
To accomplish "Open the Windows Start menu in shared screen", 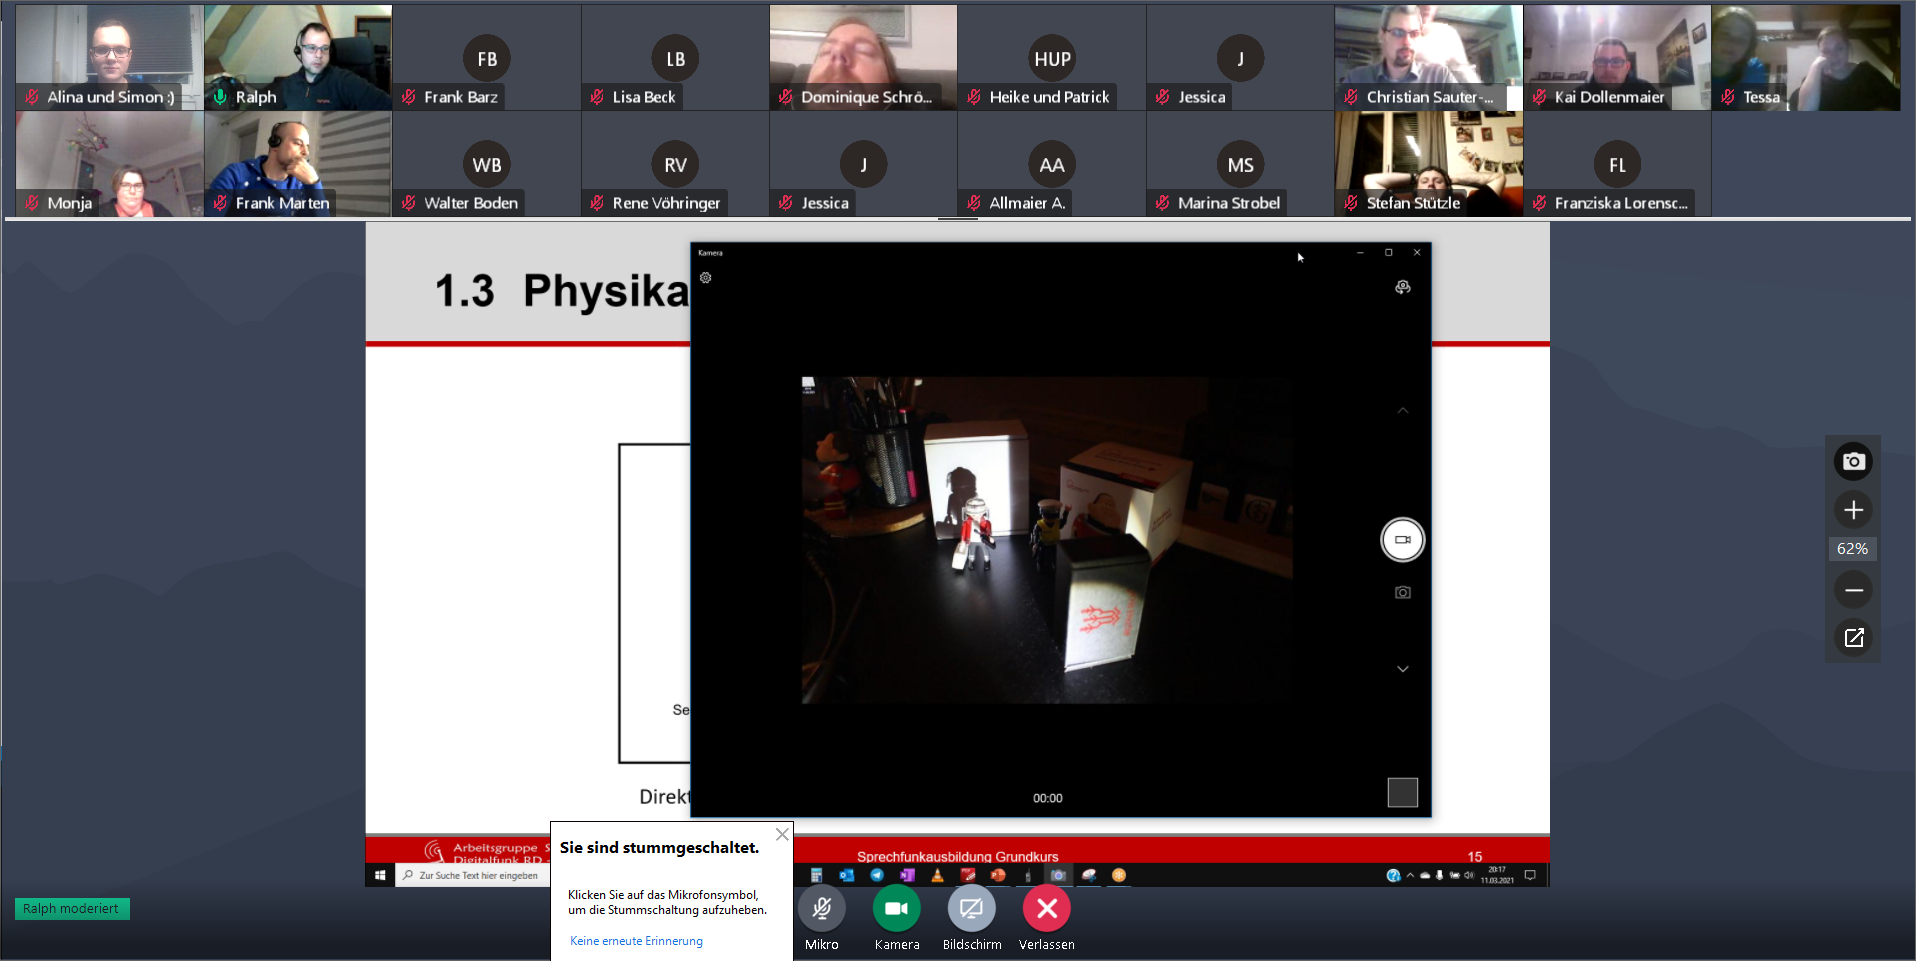I will [380, 876].
